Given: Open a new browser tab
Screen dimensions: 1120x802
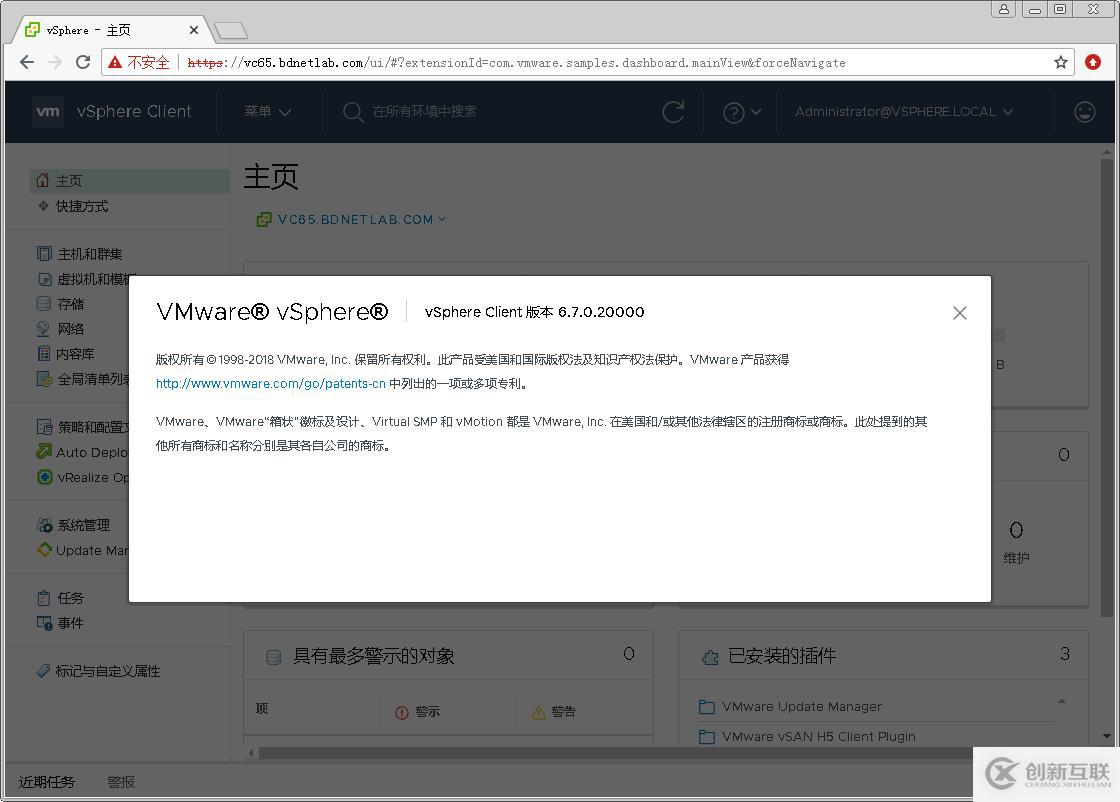Looking at the screenshot, I should (231, 31).
